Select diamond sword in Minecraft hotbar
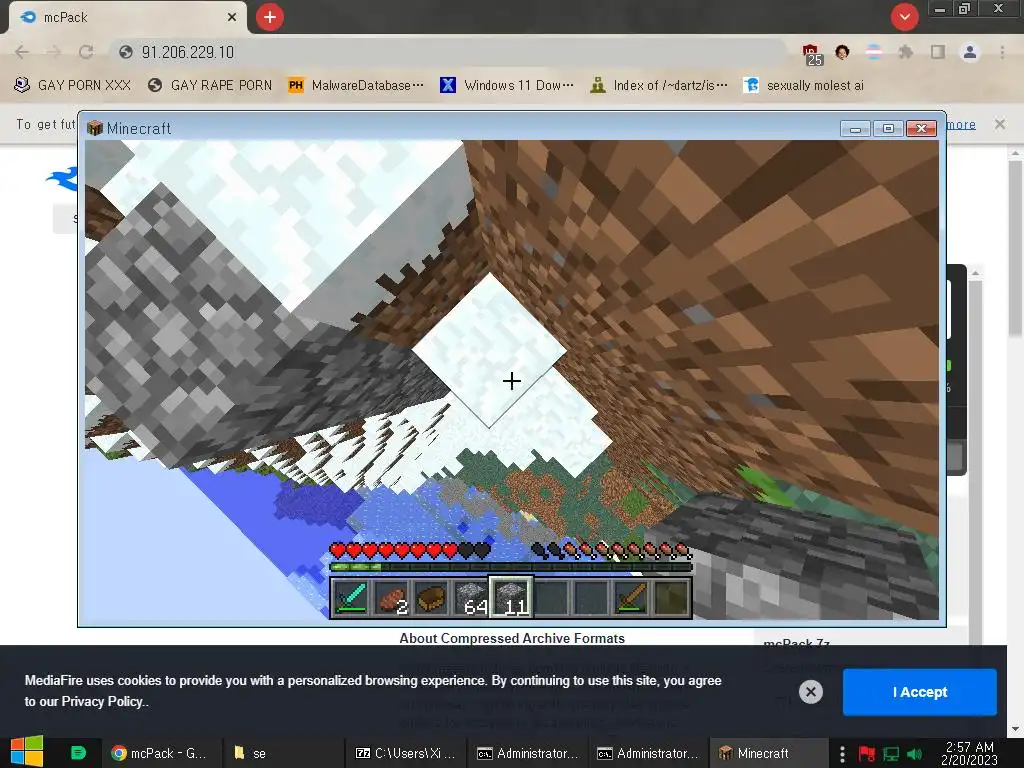This screenshot has width=1024, height=768. pos(351,598)
